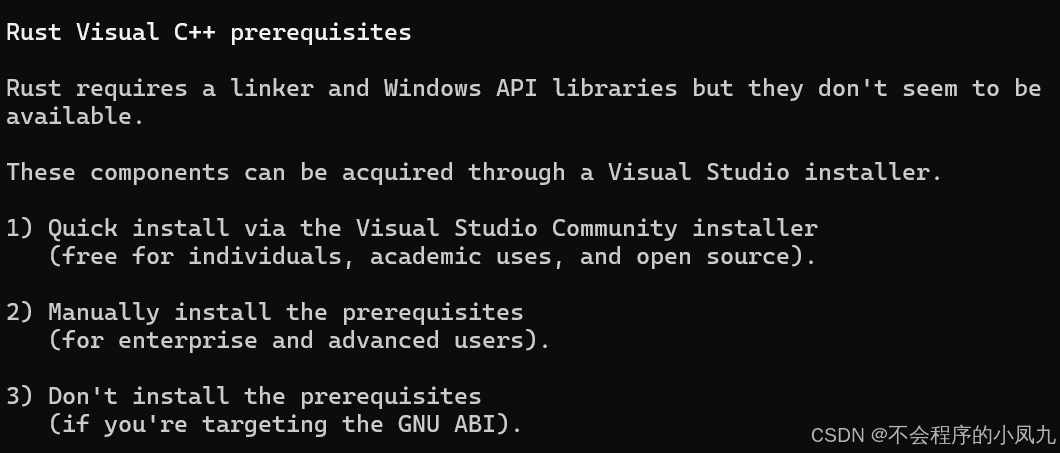Click the "open source" words
This screenshot has height=453, width=1060.
[713, 257]
